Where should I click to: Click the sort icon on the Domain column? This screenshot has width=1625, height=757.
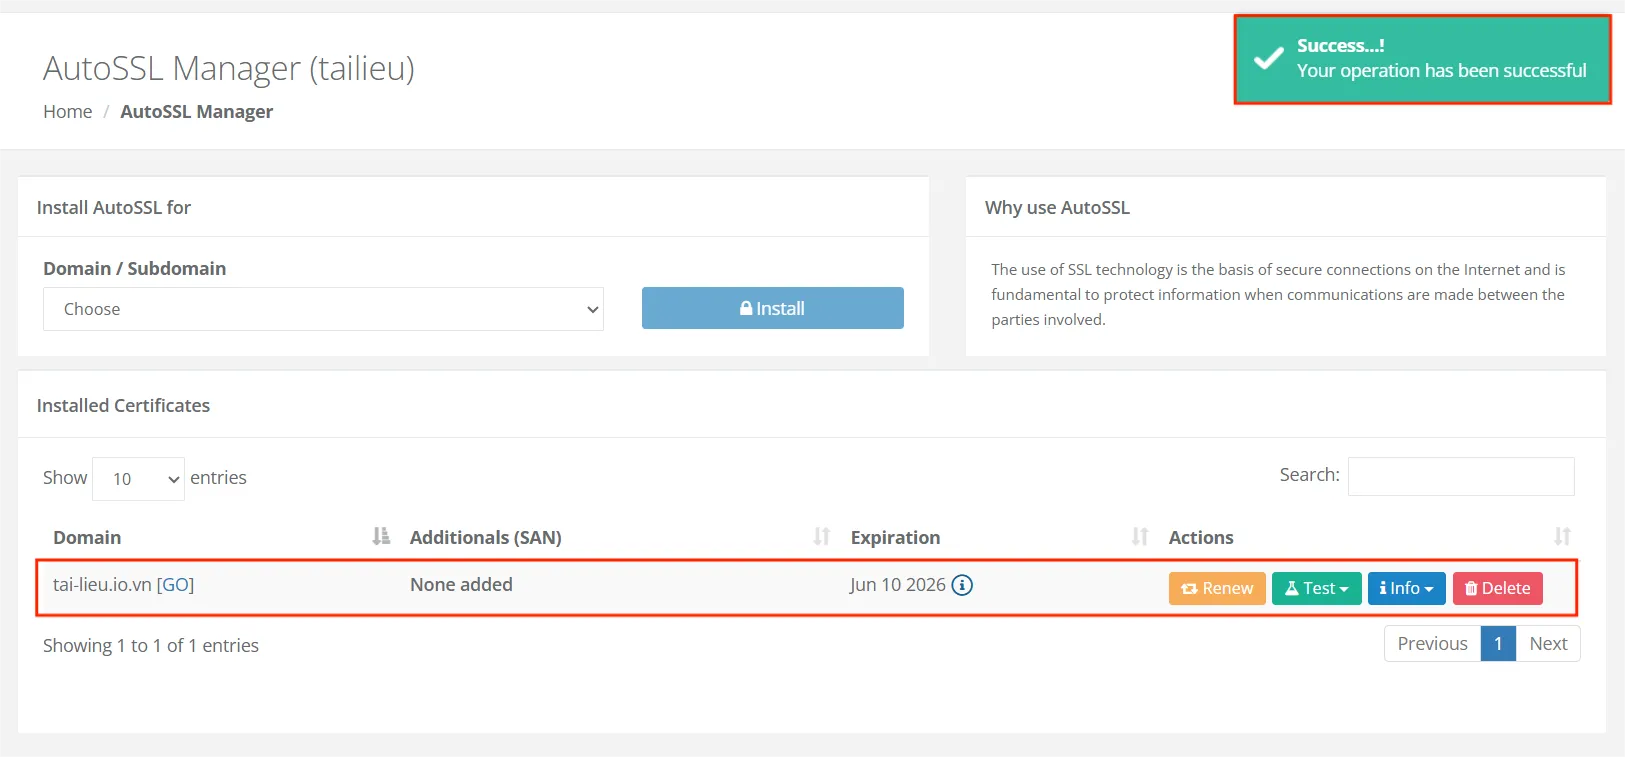379,536
